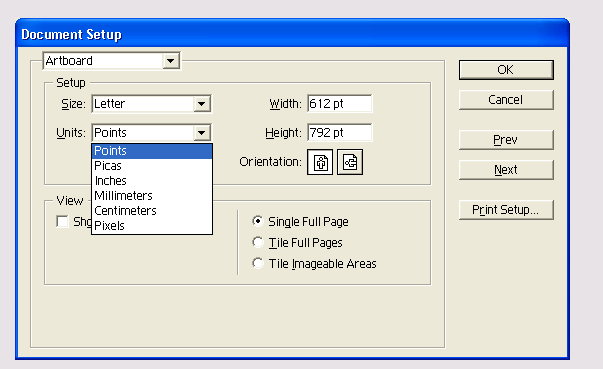
Task: Choose Inches from Units list
Action: click(x=152, y=181)
